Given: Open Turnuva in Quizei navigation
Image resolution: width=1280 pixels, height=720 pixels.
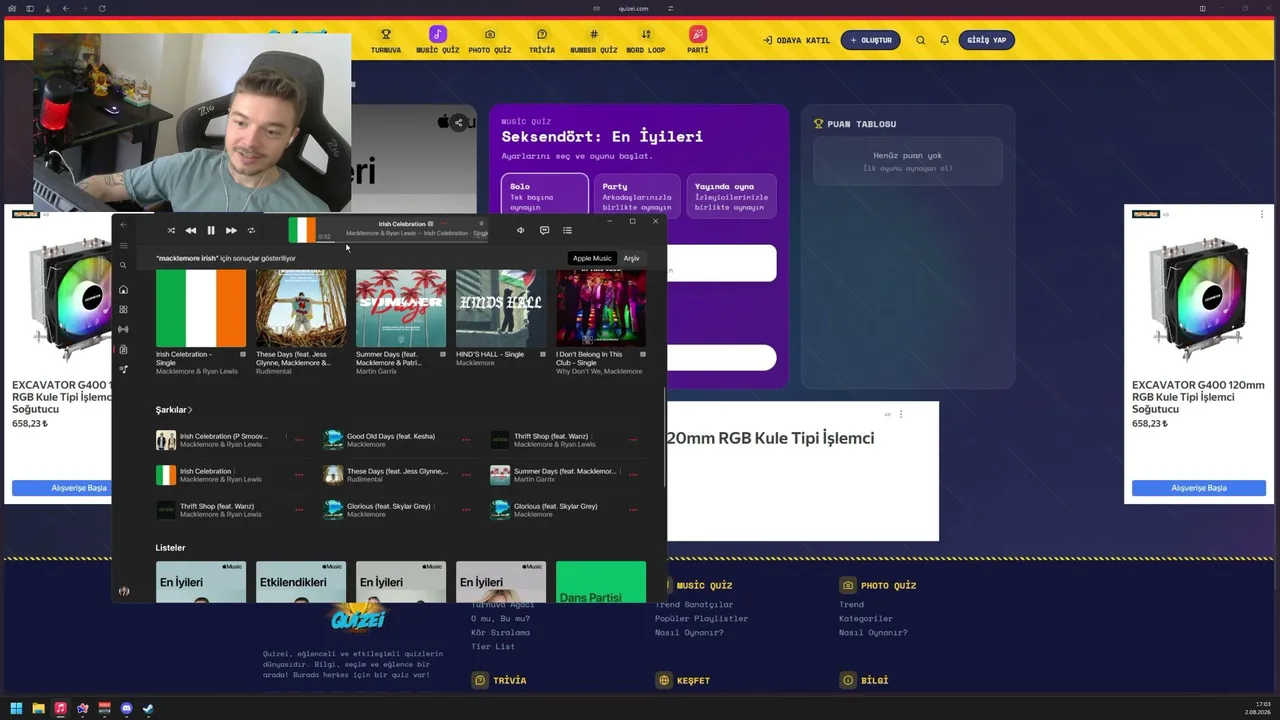Looking at the screenshot, I should (386, 40).
